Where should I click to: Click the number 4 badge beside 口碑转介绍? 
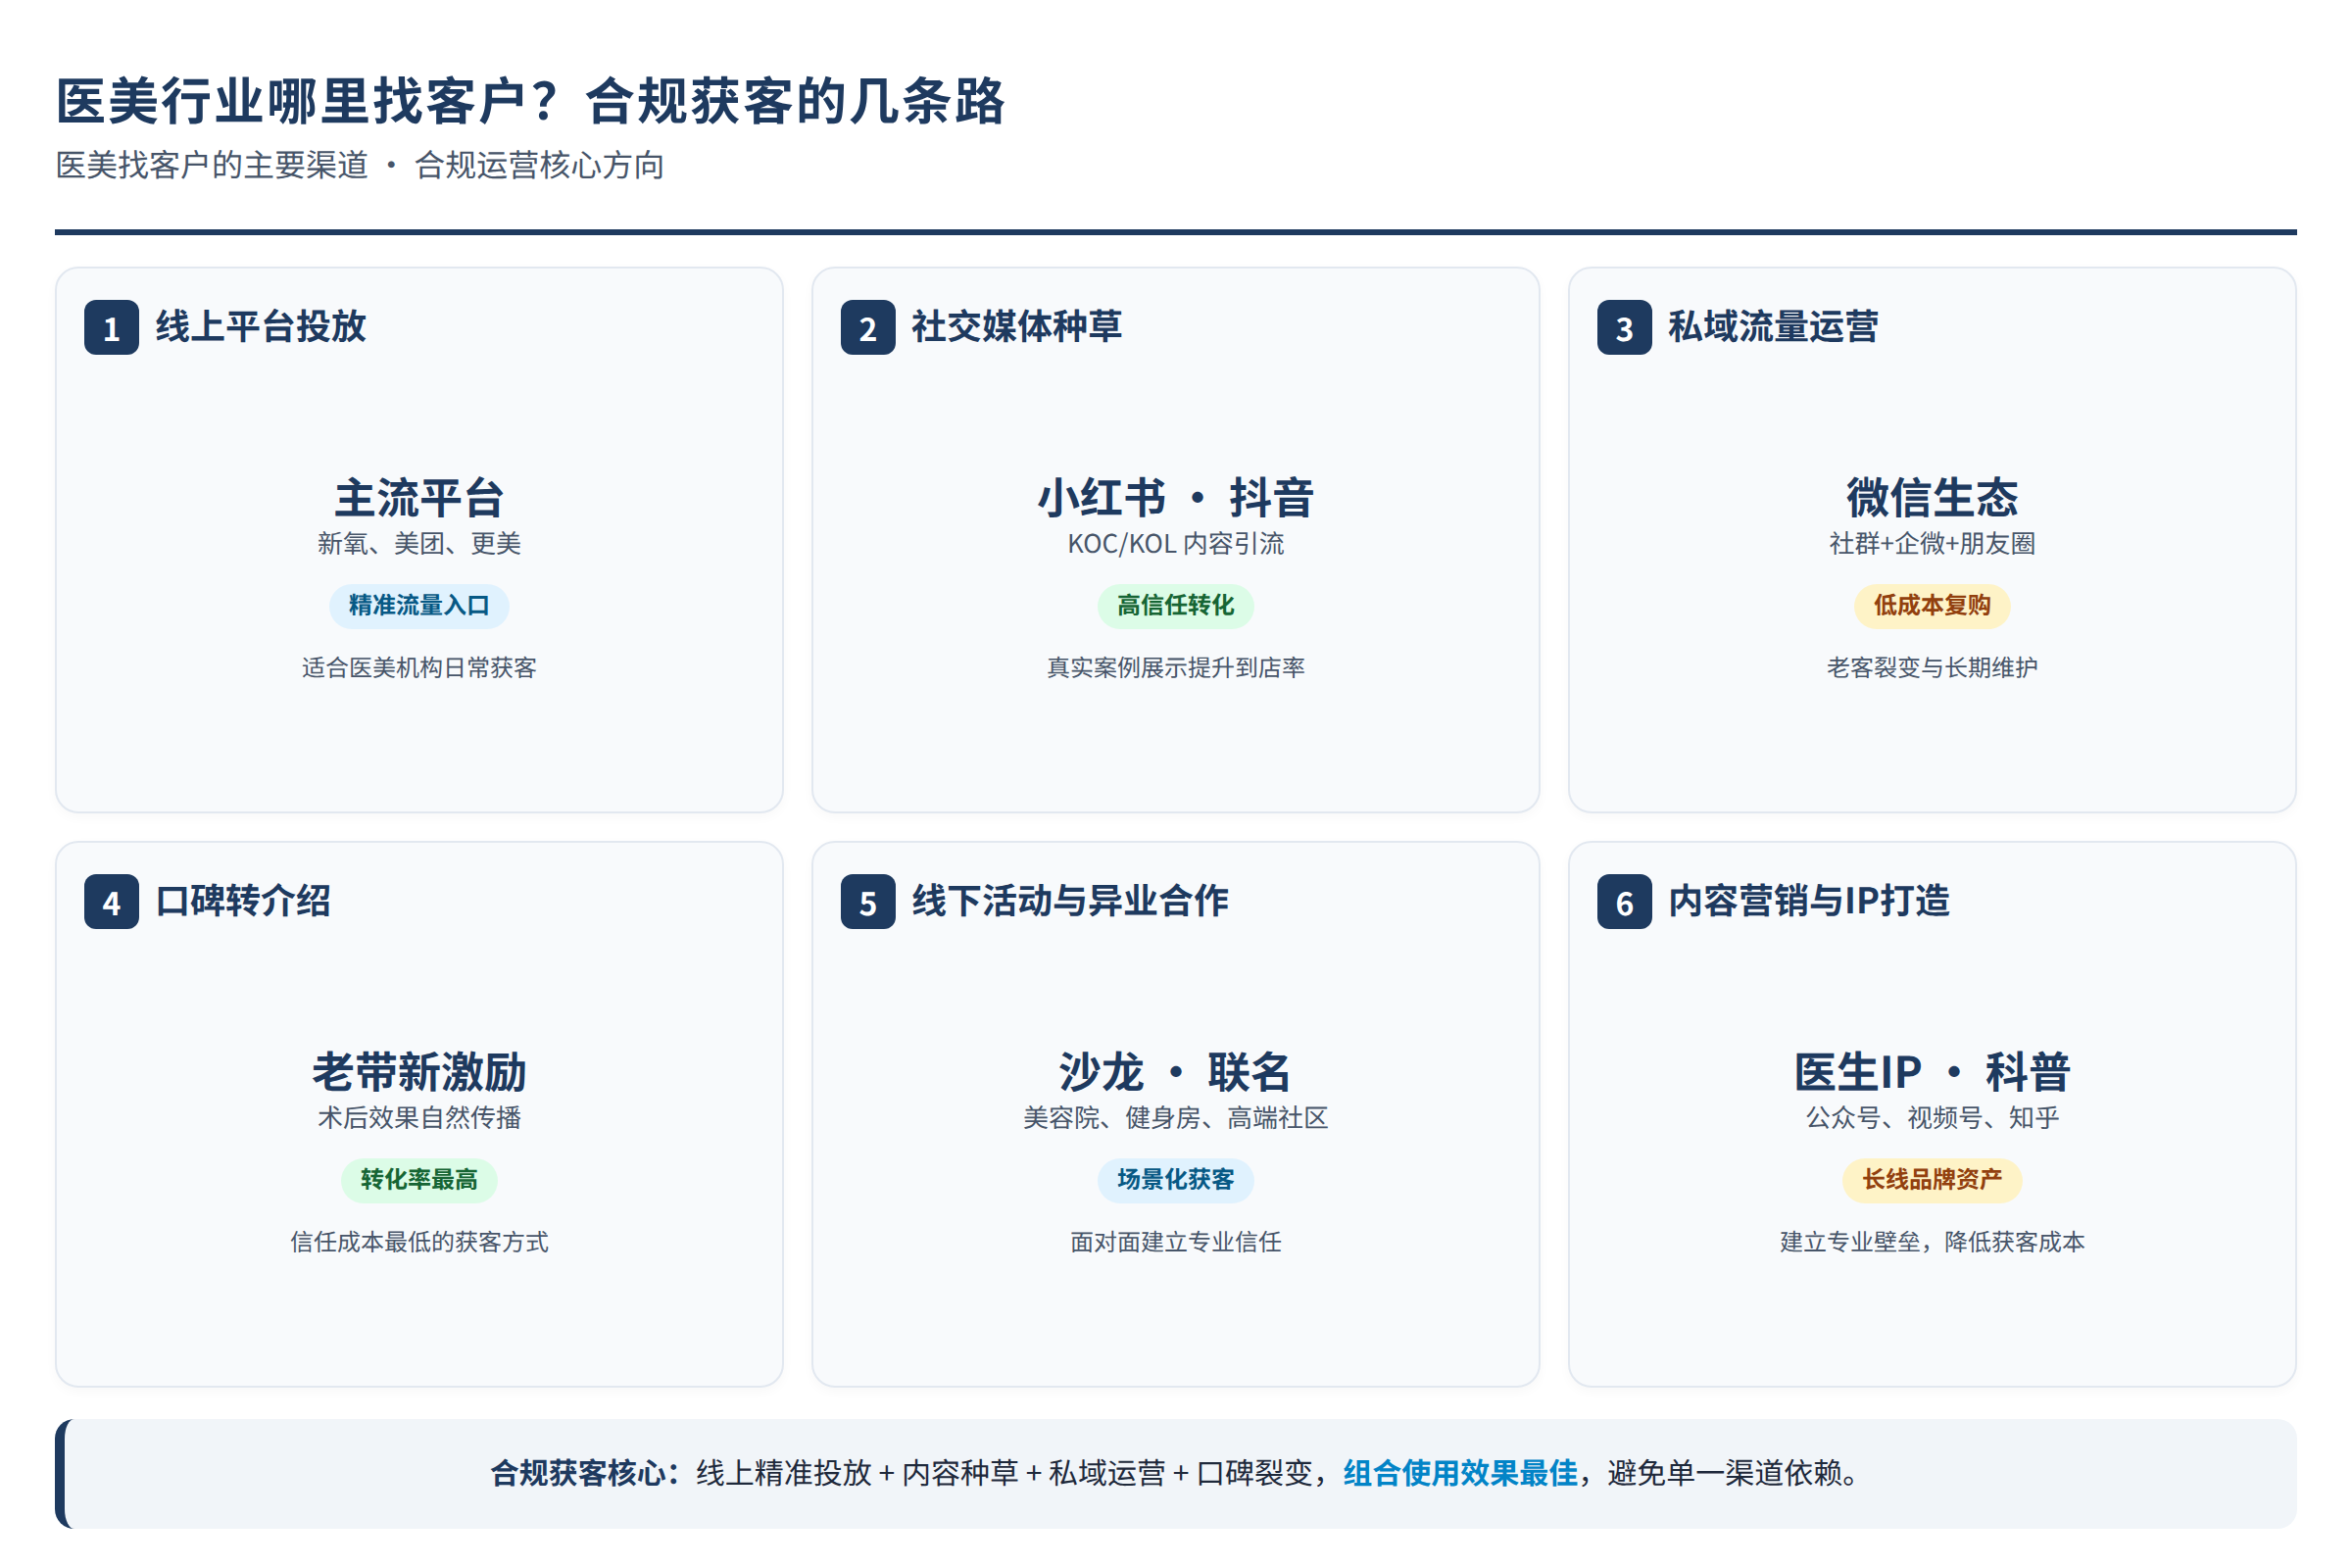(111, 902)
